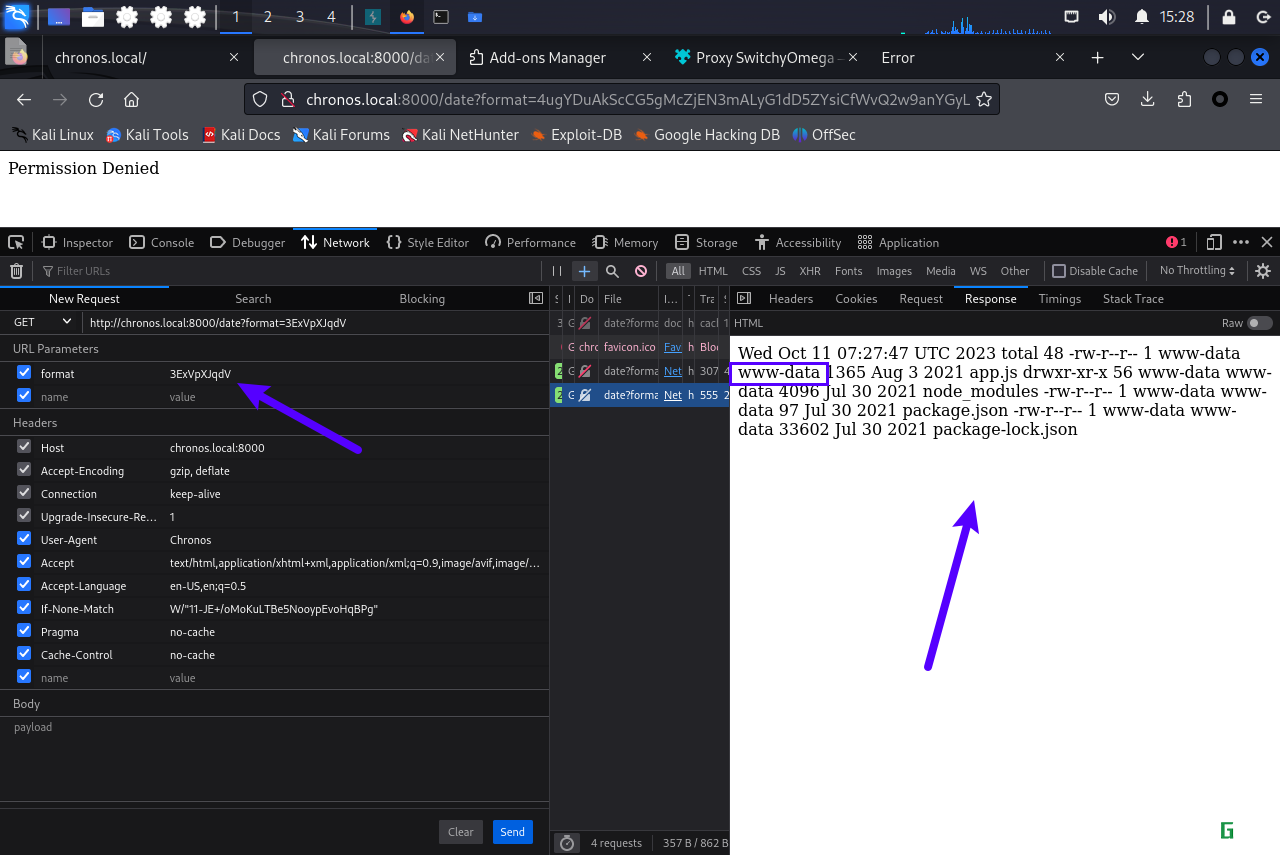Switch to the Console tab

(161, 242)
